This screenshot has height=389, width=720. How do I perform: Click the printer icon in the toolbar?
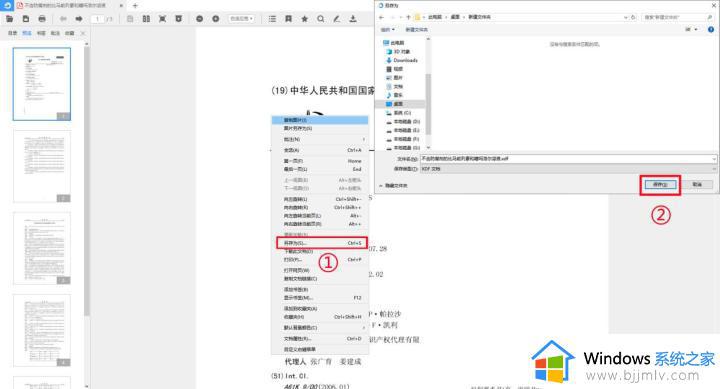click(42, 19)
